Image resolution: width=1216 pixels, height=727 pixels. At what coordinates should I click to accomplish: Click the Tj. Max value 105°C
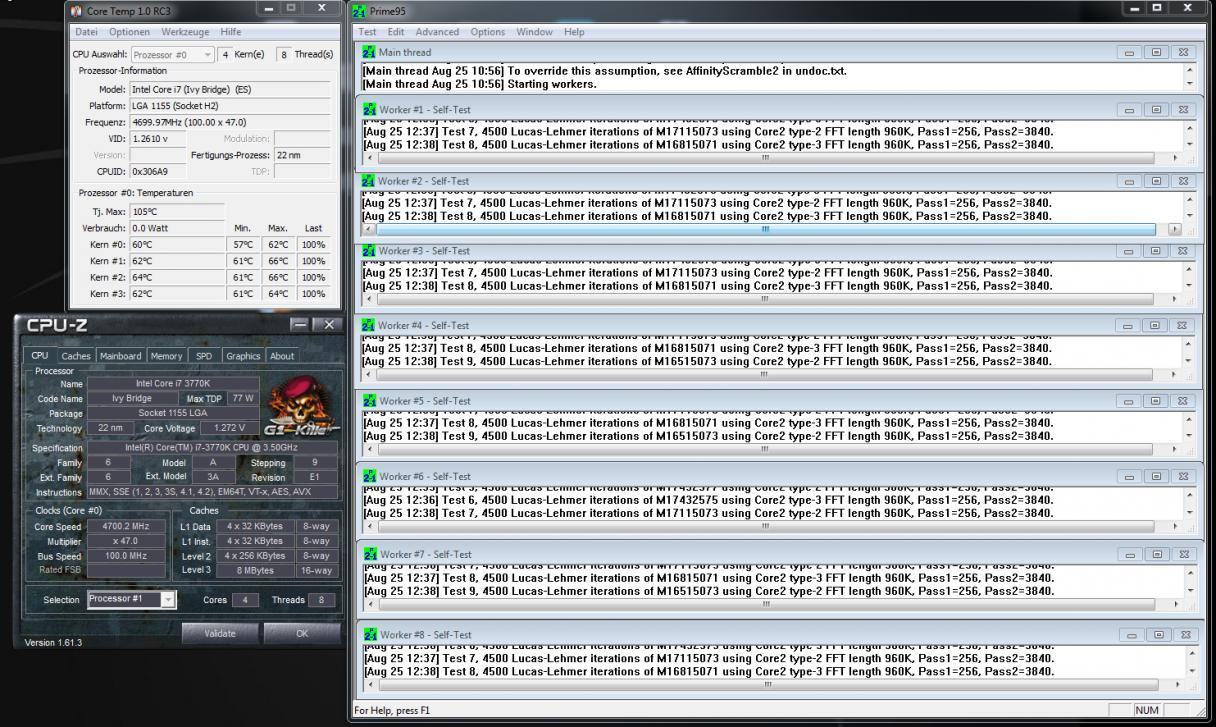[177, 211]
